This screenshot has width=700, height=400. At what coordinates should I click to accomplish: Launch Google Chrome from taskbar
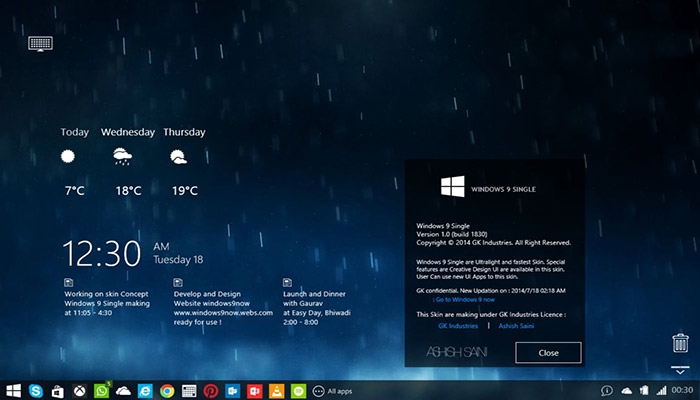coord(167,392)
